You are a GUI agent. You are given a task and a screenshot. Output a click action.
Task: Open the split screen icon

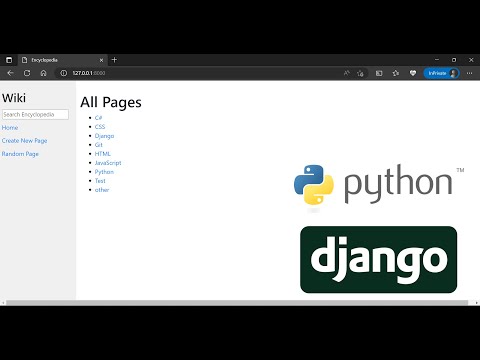coord(379,73)
